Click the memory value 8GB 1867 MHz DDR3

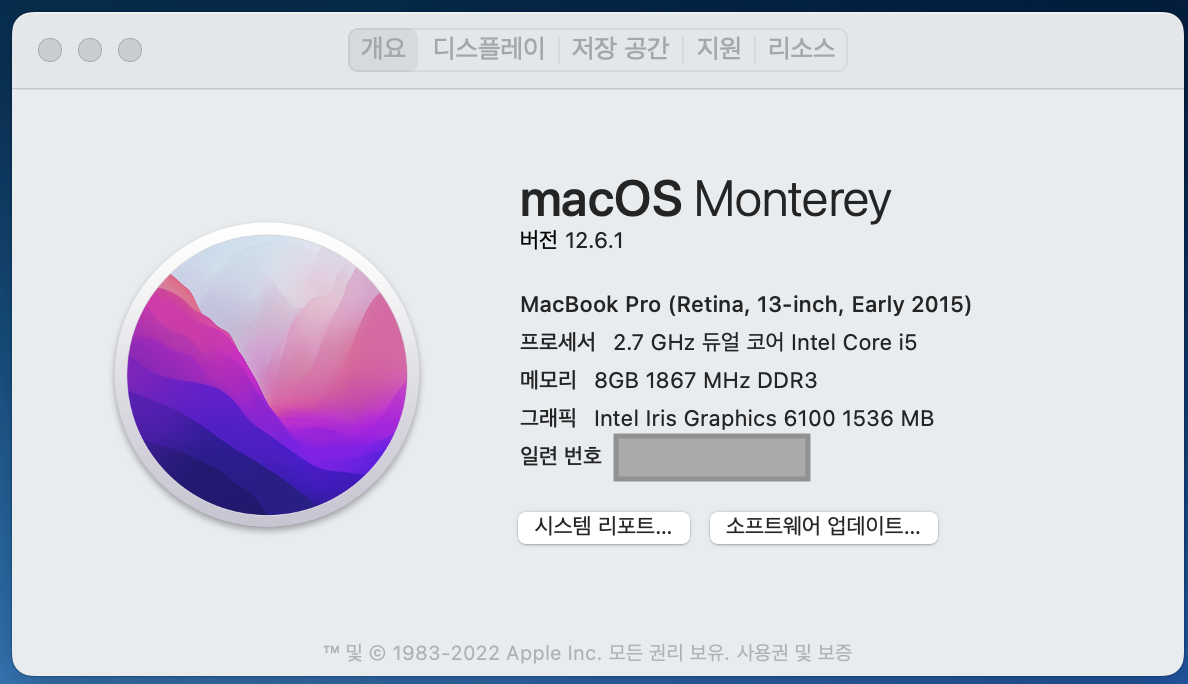pyautogui.click(x=705, y=380)
